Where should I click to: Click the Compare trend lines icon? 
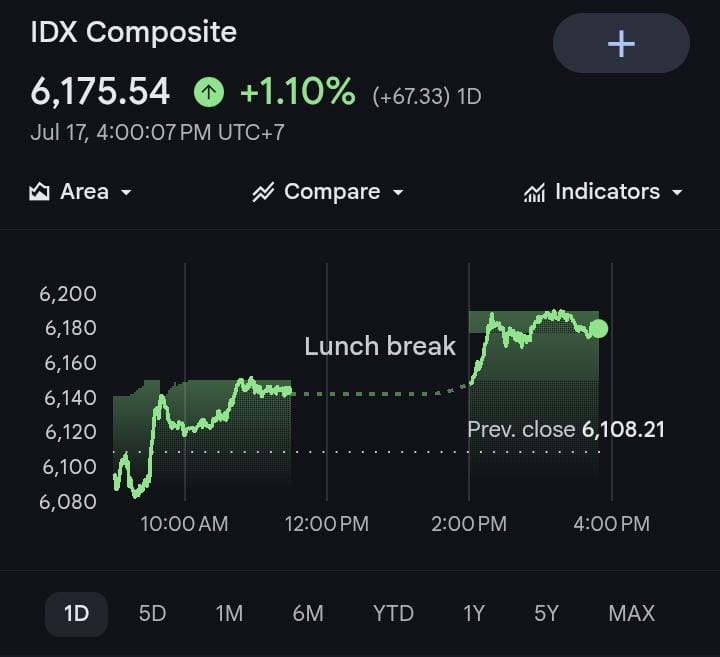263,192
